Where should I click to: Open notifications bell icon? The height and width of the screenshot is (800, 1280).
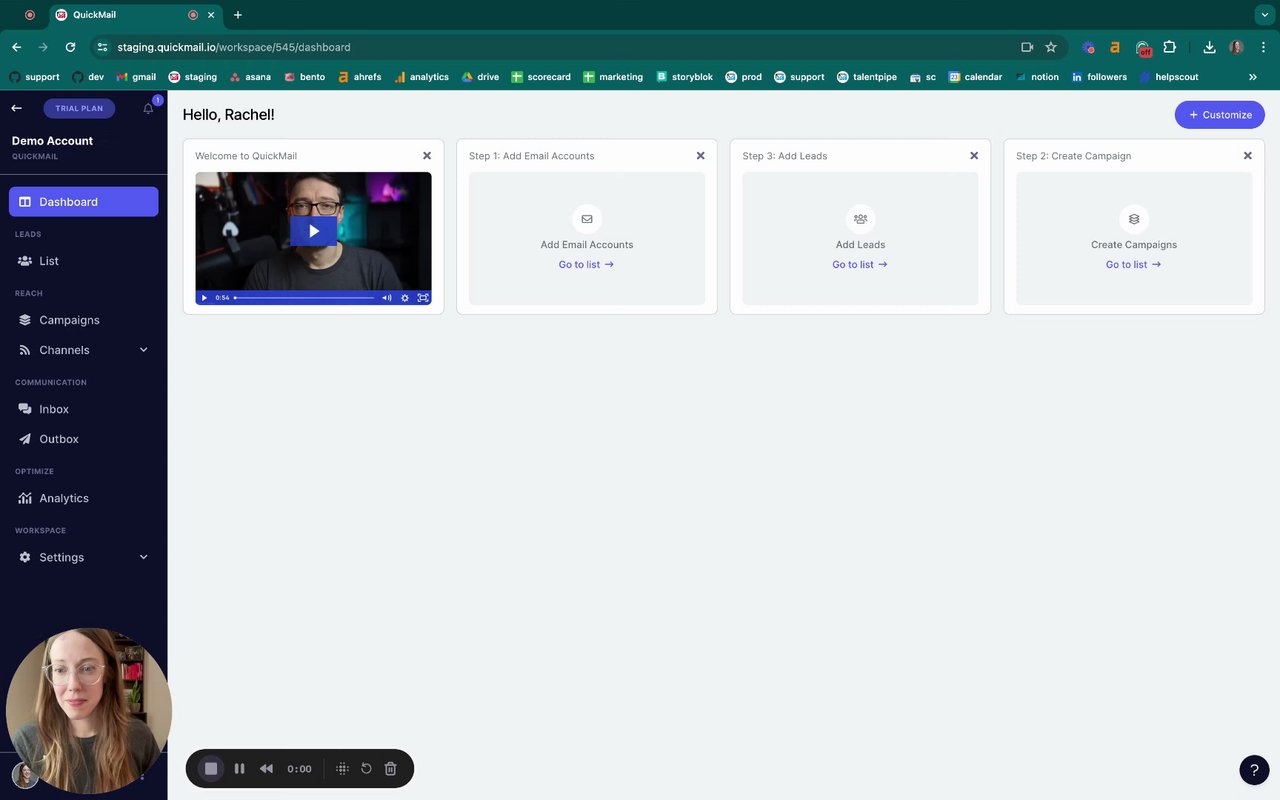tap(149, 108)
